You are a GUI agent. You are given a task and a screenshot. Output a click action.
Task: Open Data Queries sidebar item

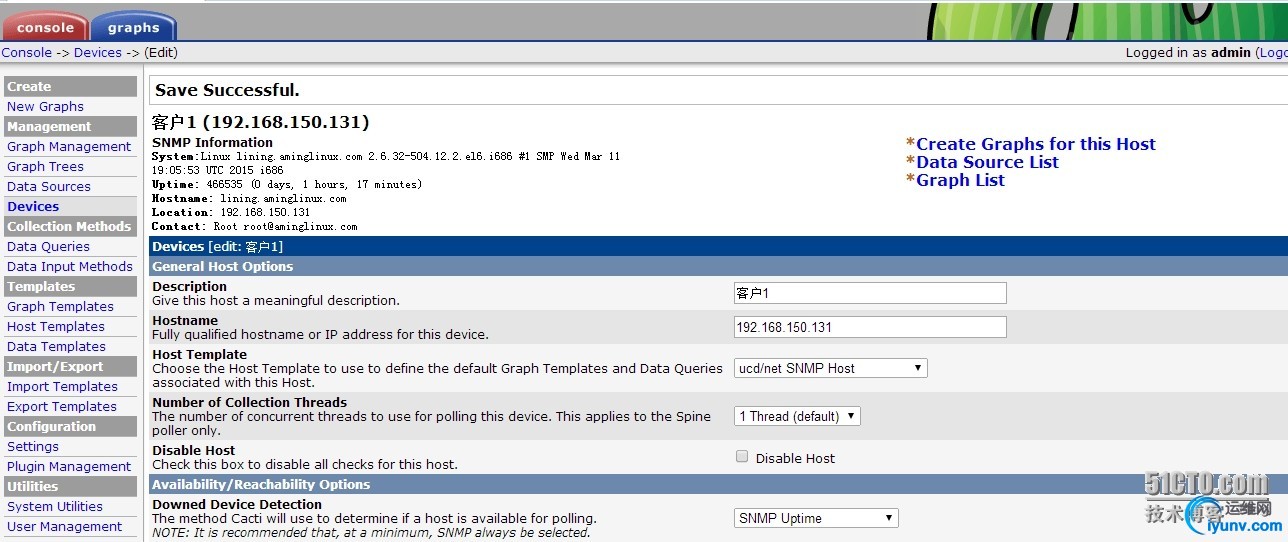pyautogui.click(x=48, y=247)
